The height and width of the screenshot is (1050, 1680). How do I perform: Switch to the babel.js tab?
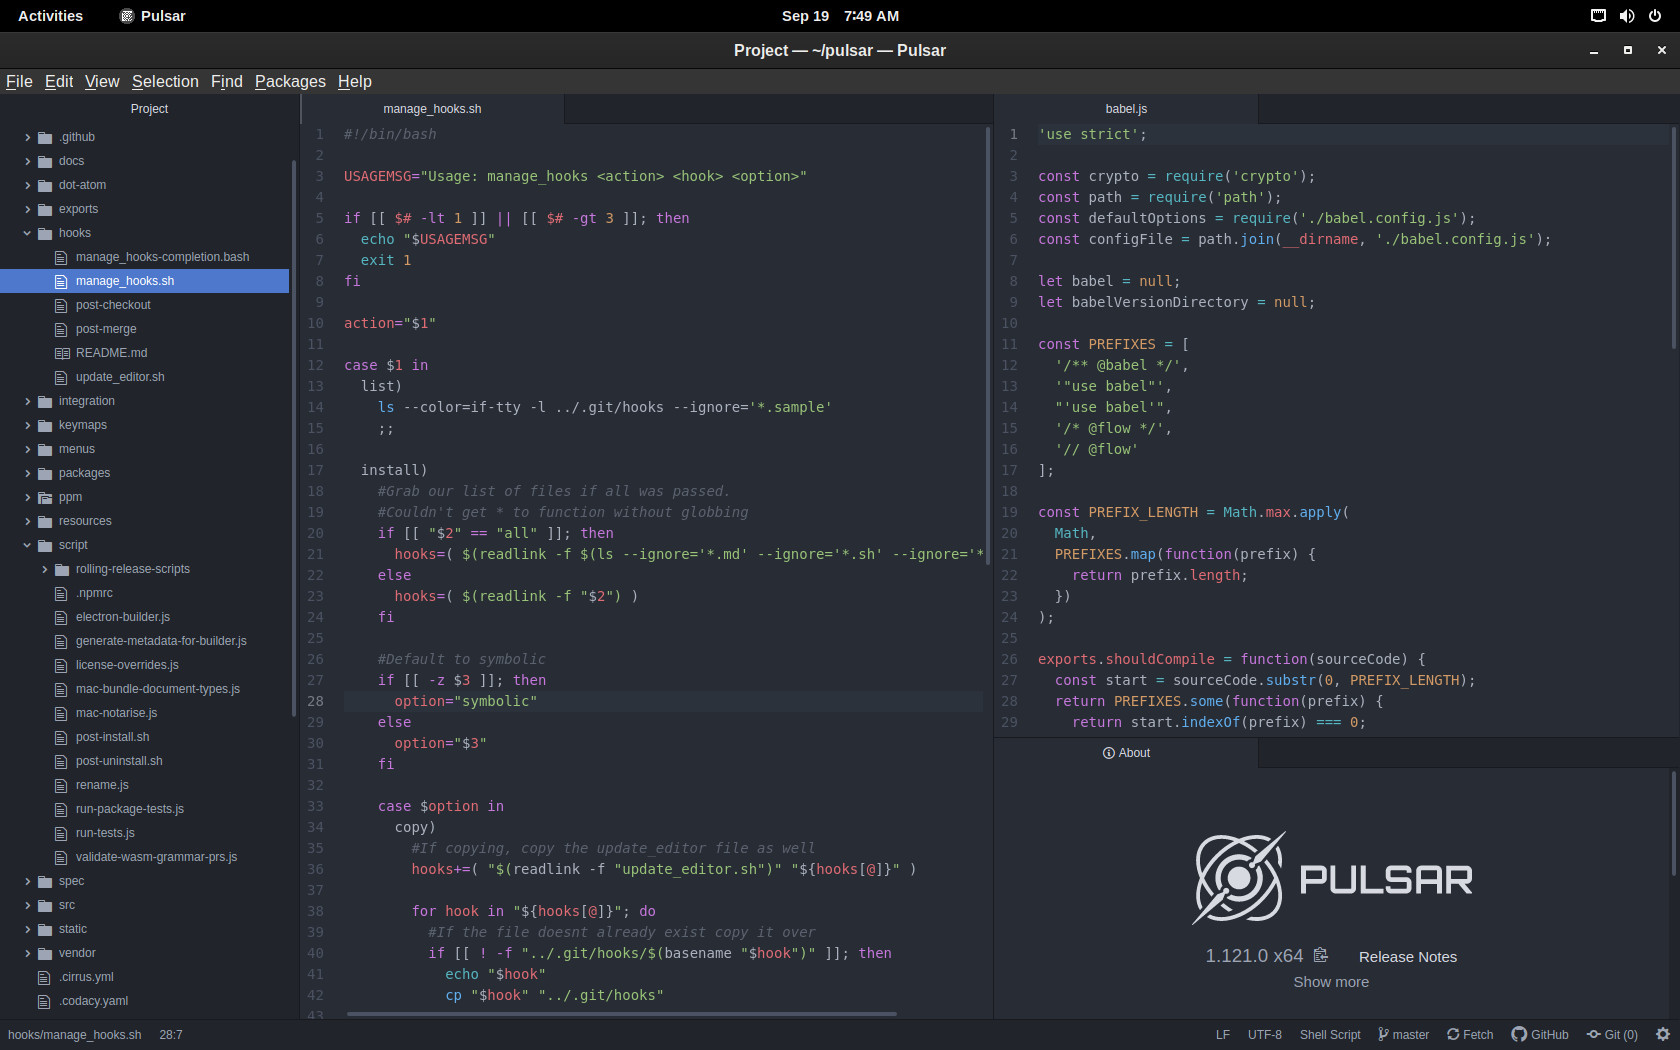[x=1126, y=109]
